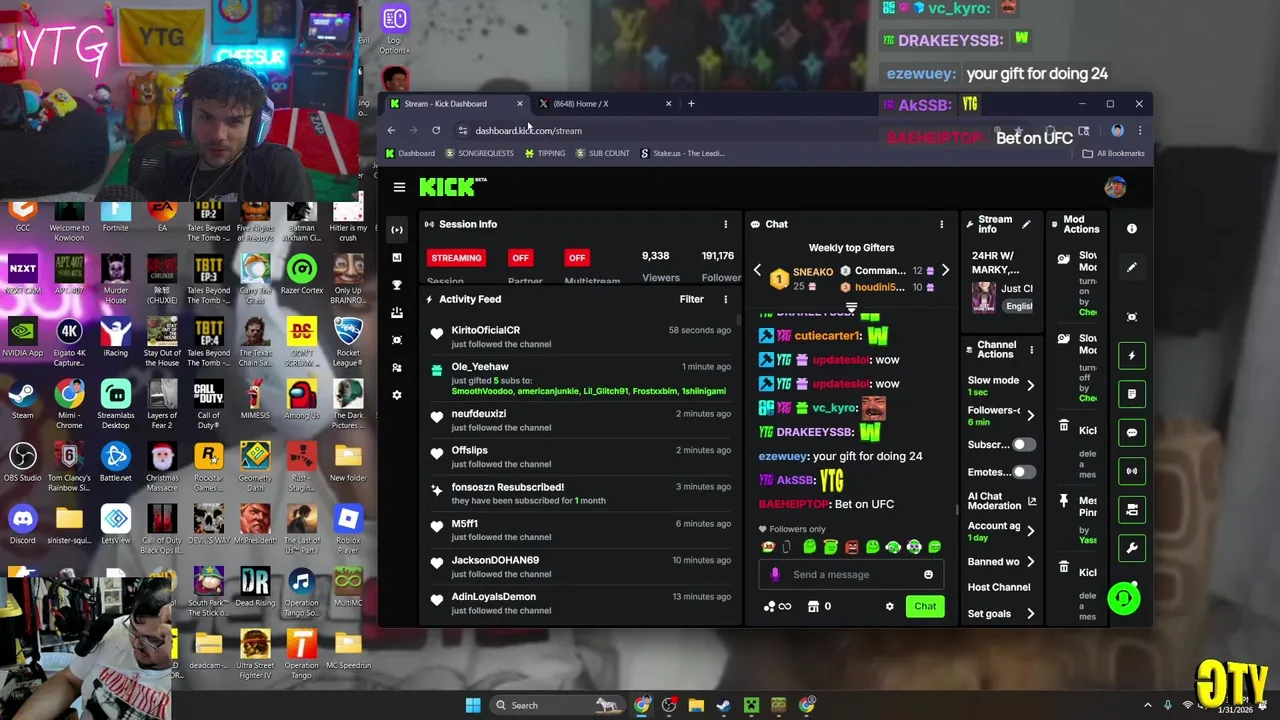The image size is (1280, 720).
Task: Open the Session Info three-dot menu
Action: (726, 224)
